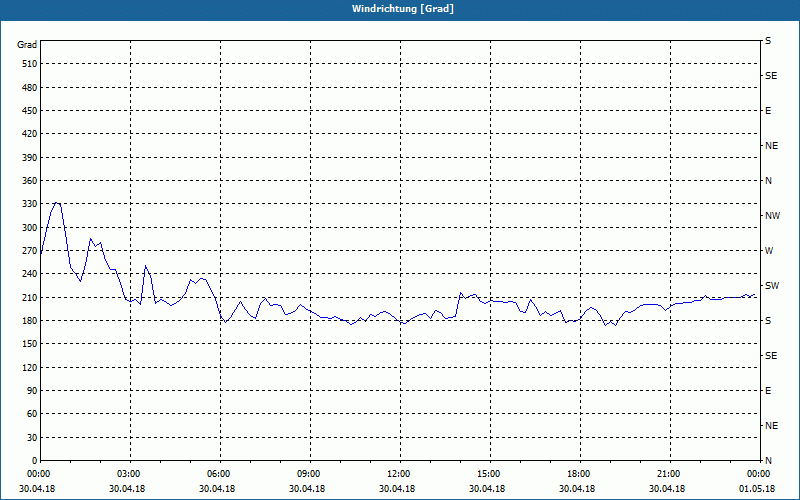The image size is (800, 500).
Task: Click the E compass label level with 90
Action: click(768, 391)
